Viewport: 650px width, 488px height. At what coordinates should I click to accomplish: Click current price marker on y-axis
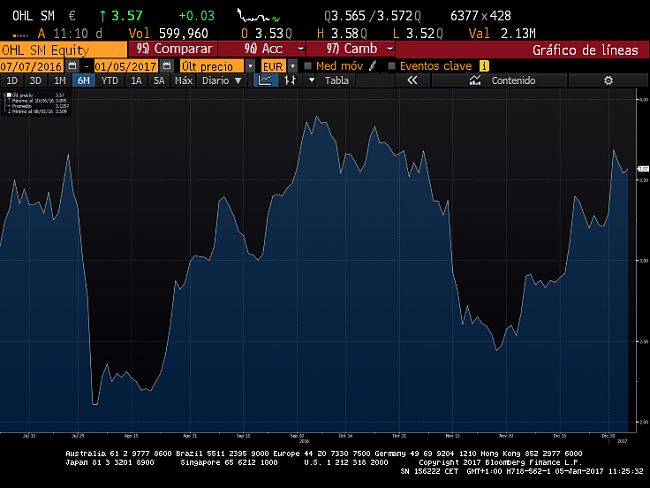click(x=643, y=169)
